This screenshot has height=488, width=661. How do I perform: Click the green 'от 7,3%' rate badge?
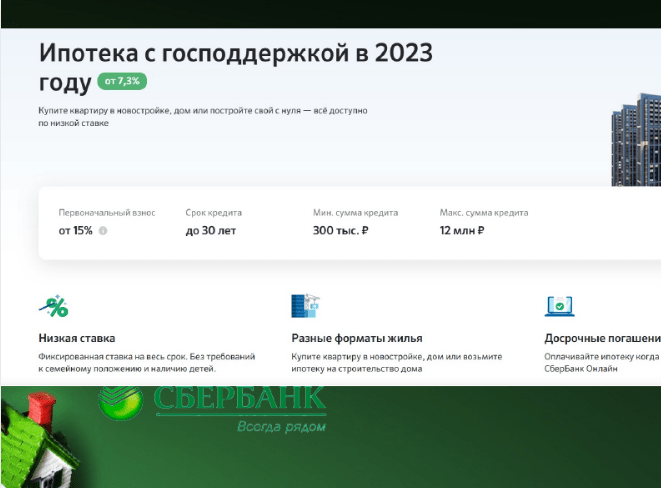click(x=122, y=81)
